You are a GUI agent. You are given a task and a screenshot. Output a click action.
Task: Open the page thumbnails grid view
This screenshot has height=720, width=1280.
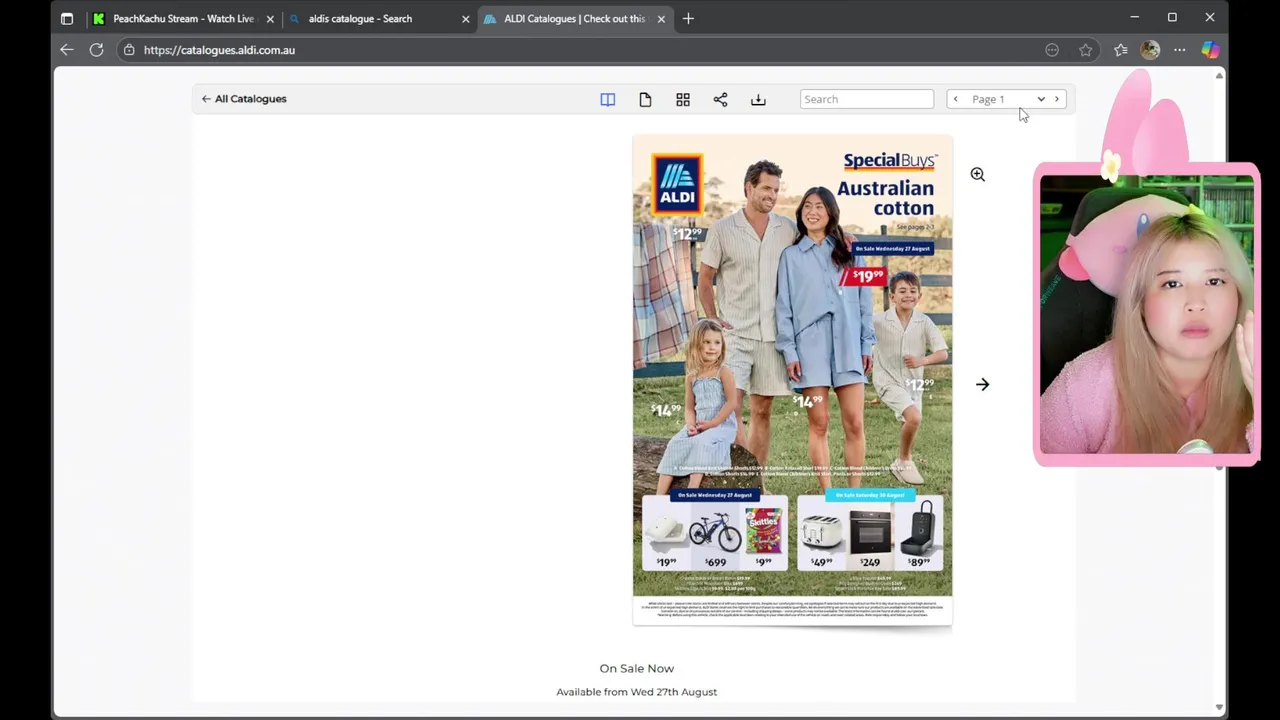click(x=683, y=99)
